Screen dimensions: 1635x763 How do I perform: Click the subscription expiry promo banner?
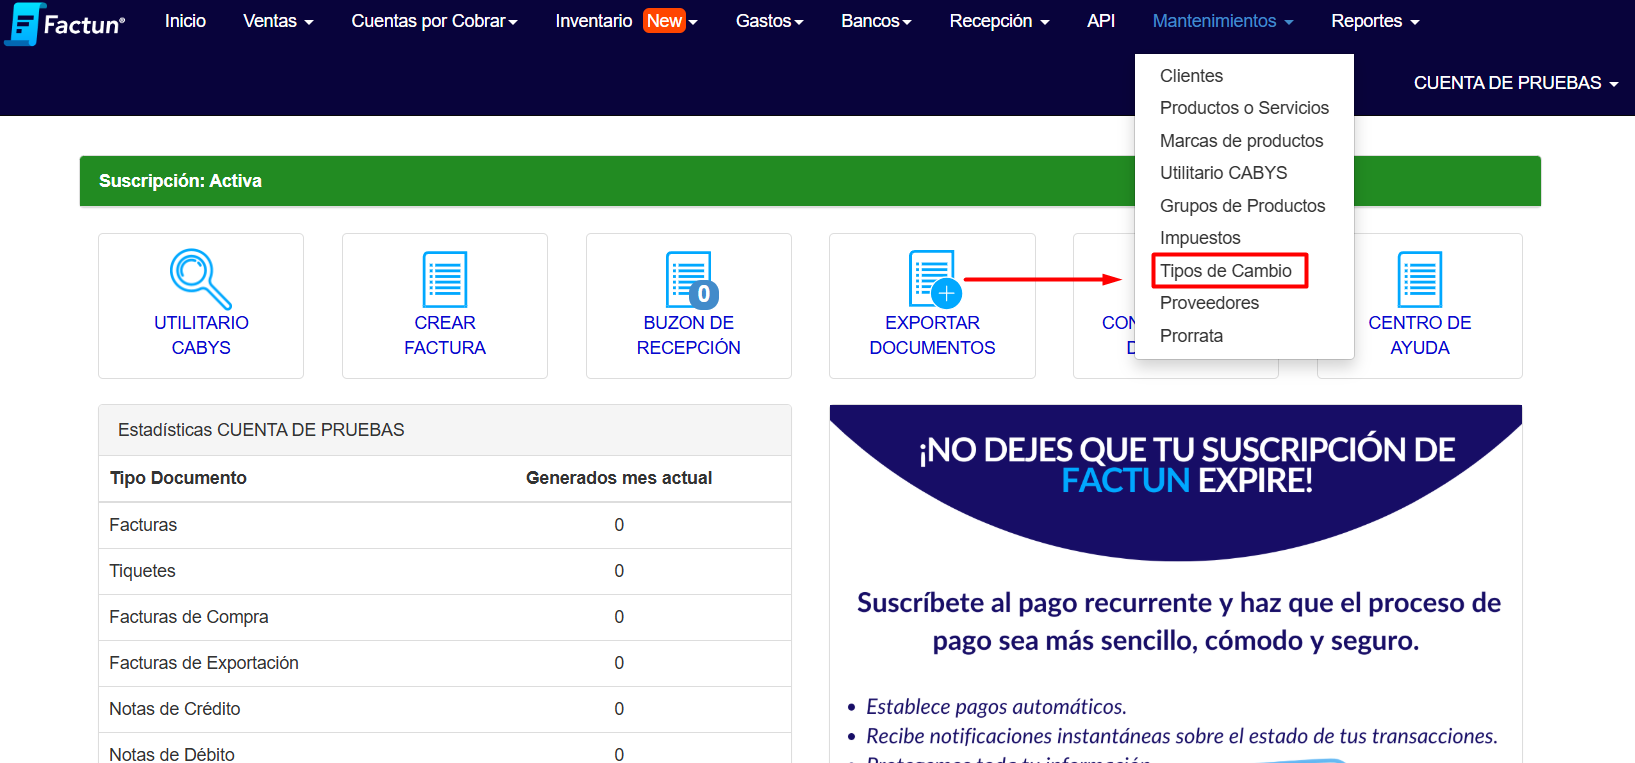click(1176, 584)
